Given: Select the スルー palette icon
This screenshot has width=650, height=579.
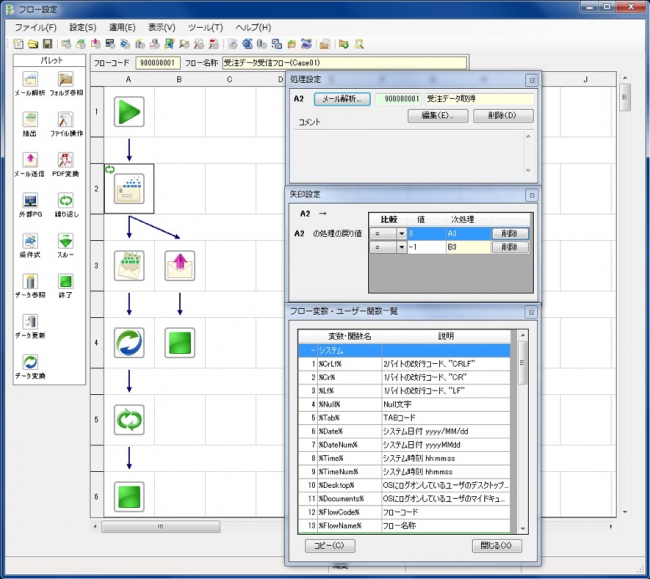Looking at the screenshot, I should pos(66,242).
